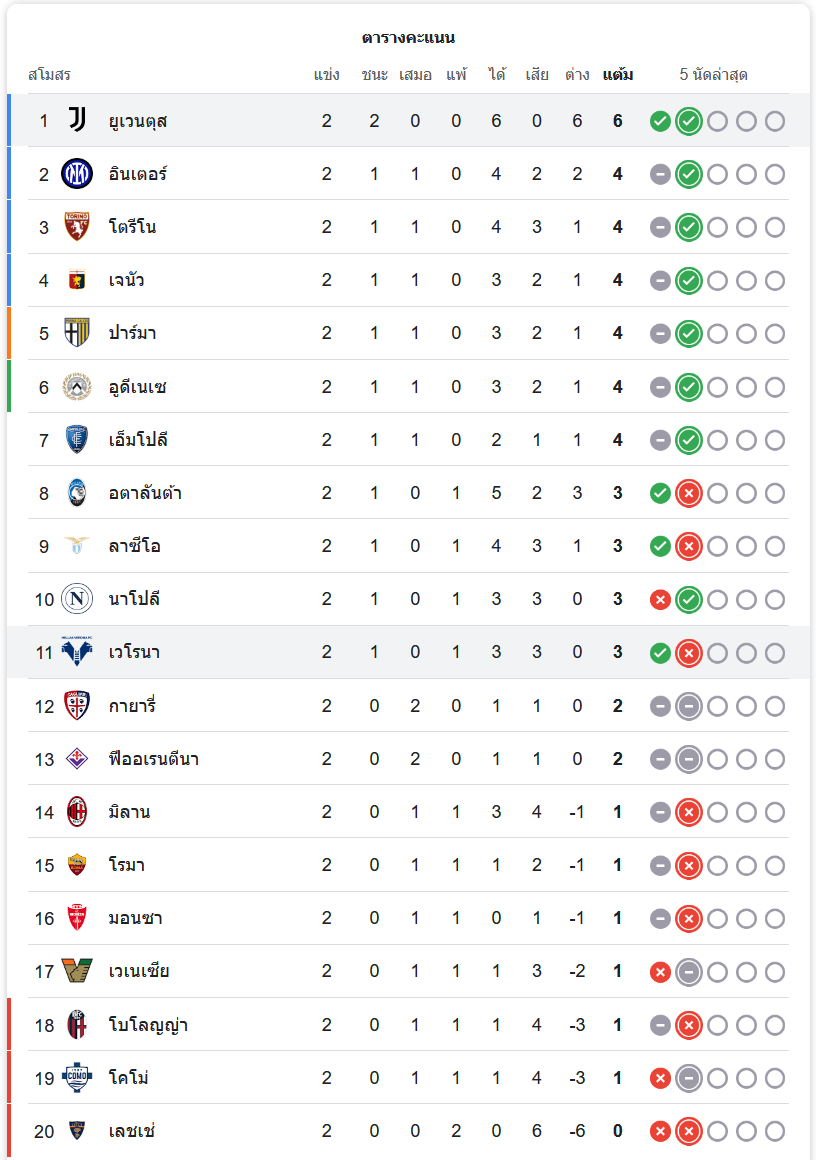Open the ฟิออเรนตีนา team link
The height and width of the screenshot is (1160, 816).
[153, 759]
